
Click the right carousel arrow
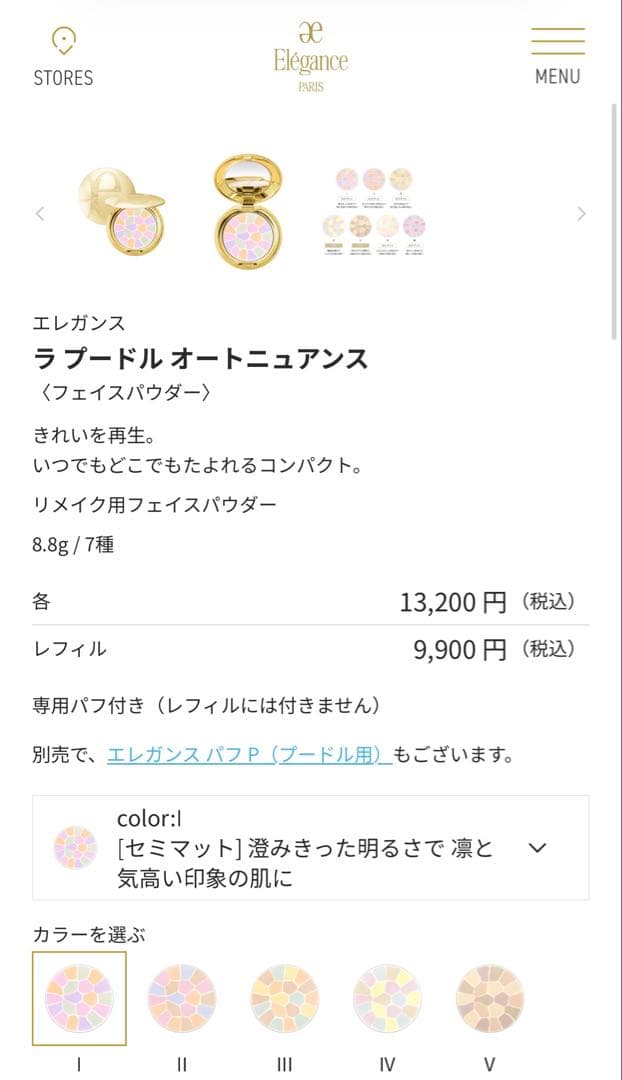(x=583, y=214)
